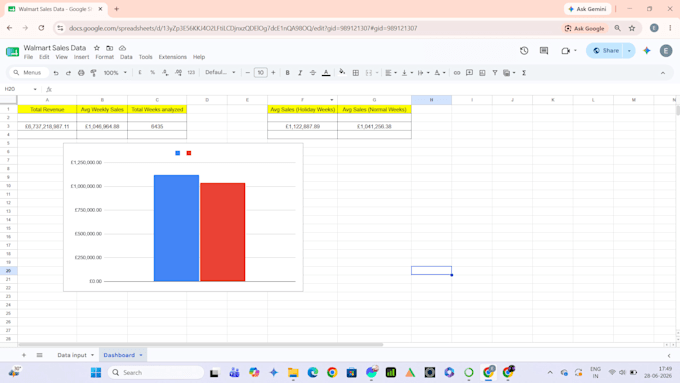Open the Windows Start menu
This screenshot has height=383, width=680.
click(96, 373)
